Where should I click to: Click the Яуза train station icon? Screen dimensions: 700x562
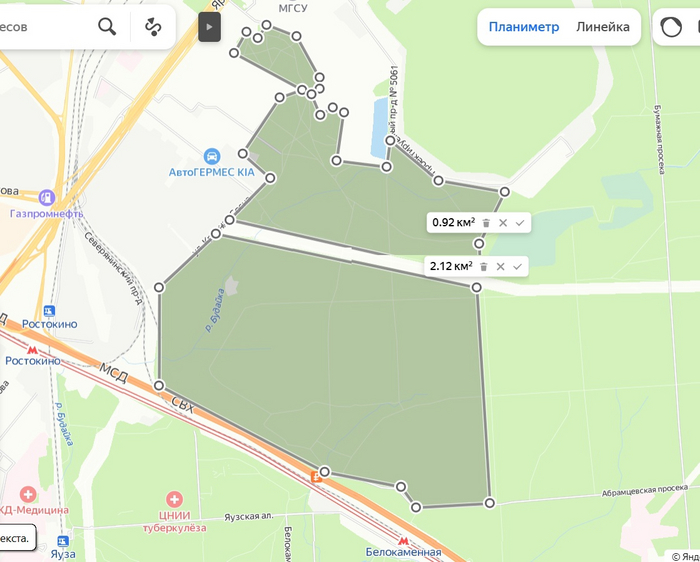coord(63,541)
